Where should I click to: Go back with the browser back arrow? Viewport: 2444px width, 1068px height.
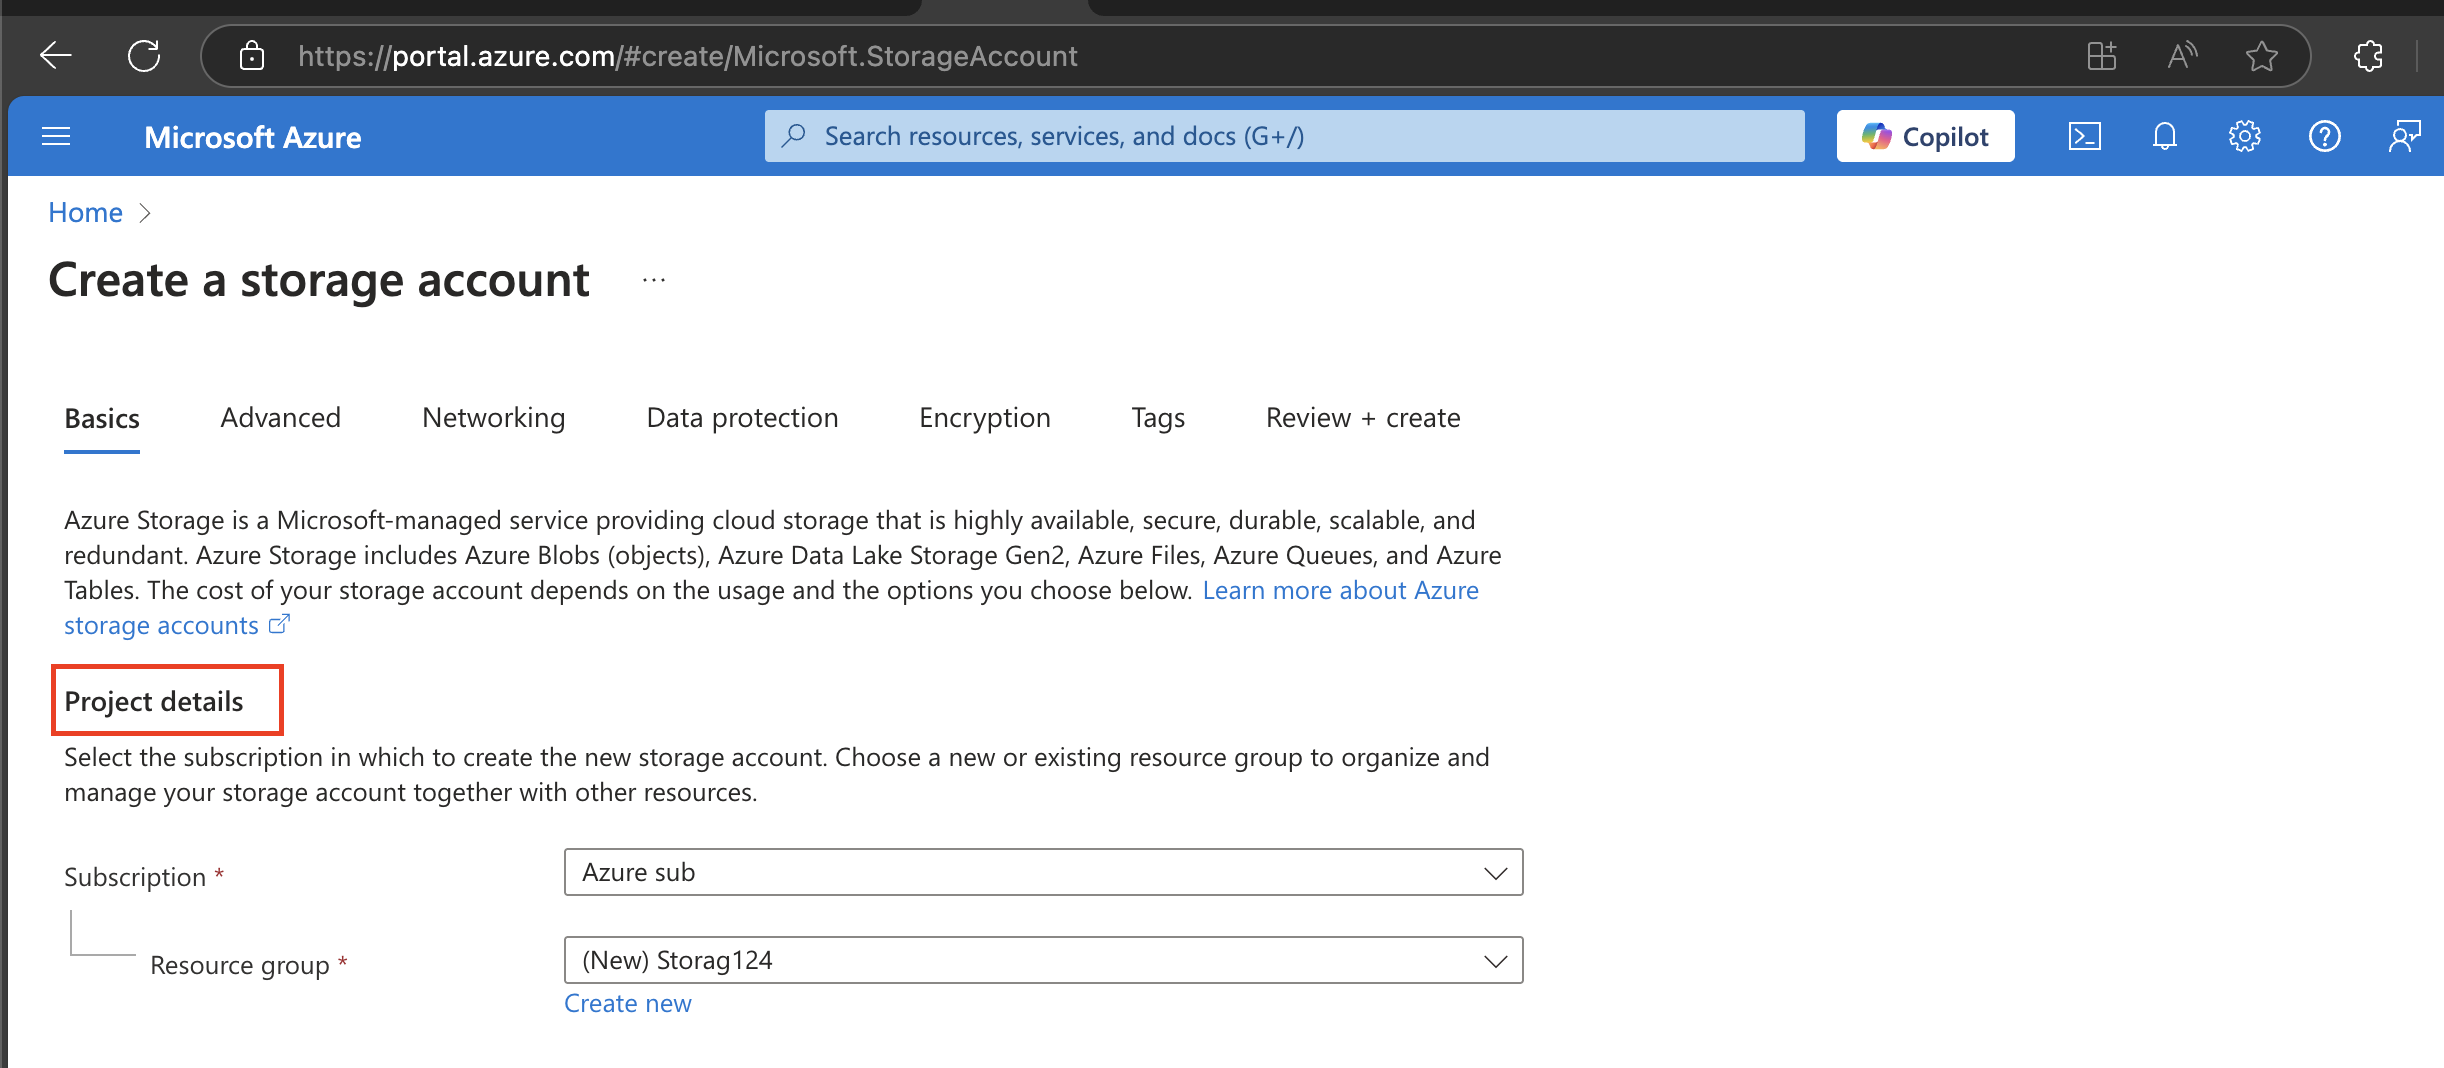pyautogui.click(x=56, y=56)
